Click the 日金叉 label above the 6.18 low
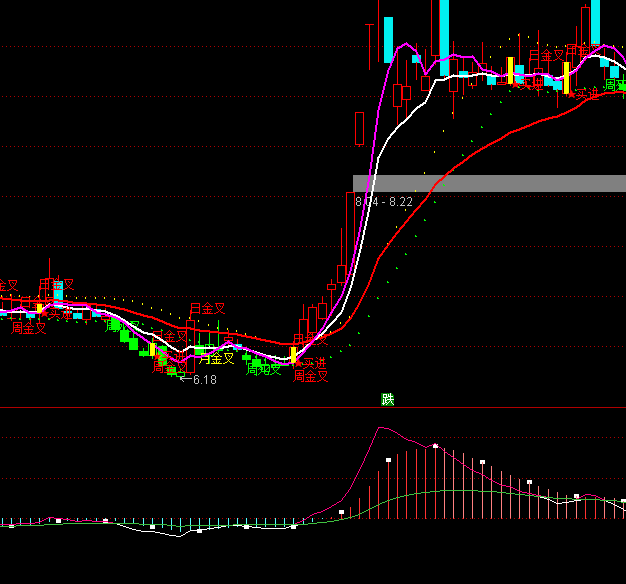The height and width of the screenshot is (584, 626). pyautogui.click(x=207, y=309)
